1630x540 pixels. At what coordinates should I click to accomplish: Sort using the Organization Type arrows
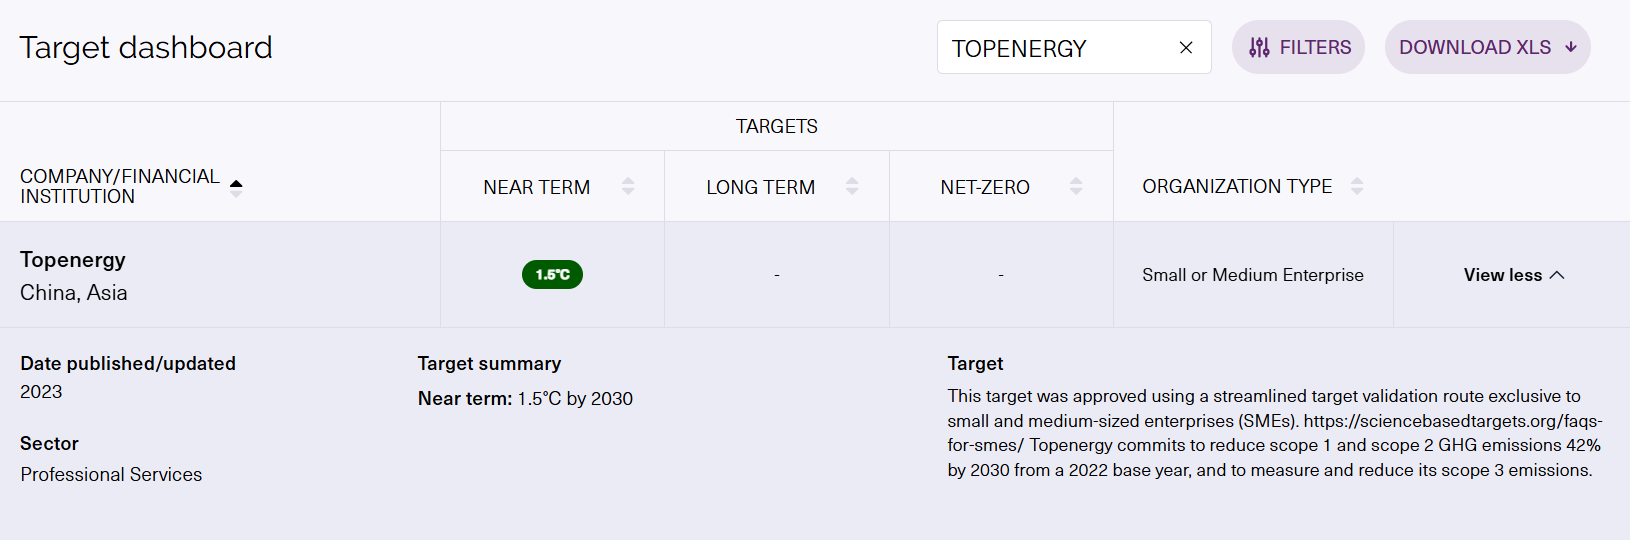pyautogui.click(x=1357, y=186)
